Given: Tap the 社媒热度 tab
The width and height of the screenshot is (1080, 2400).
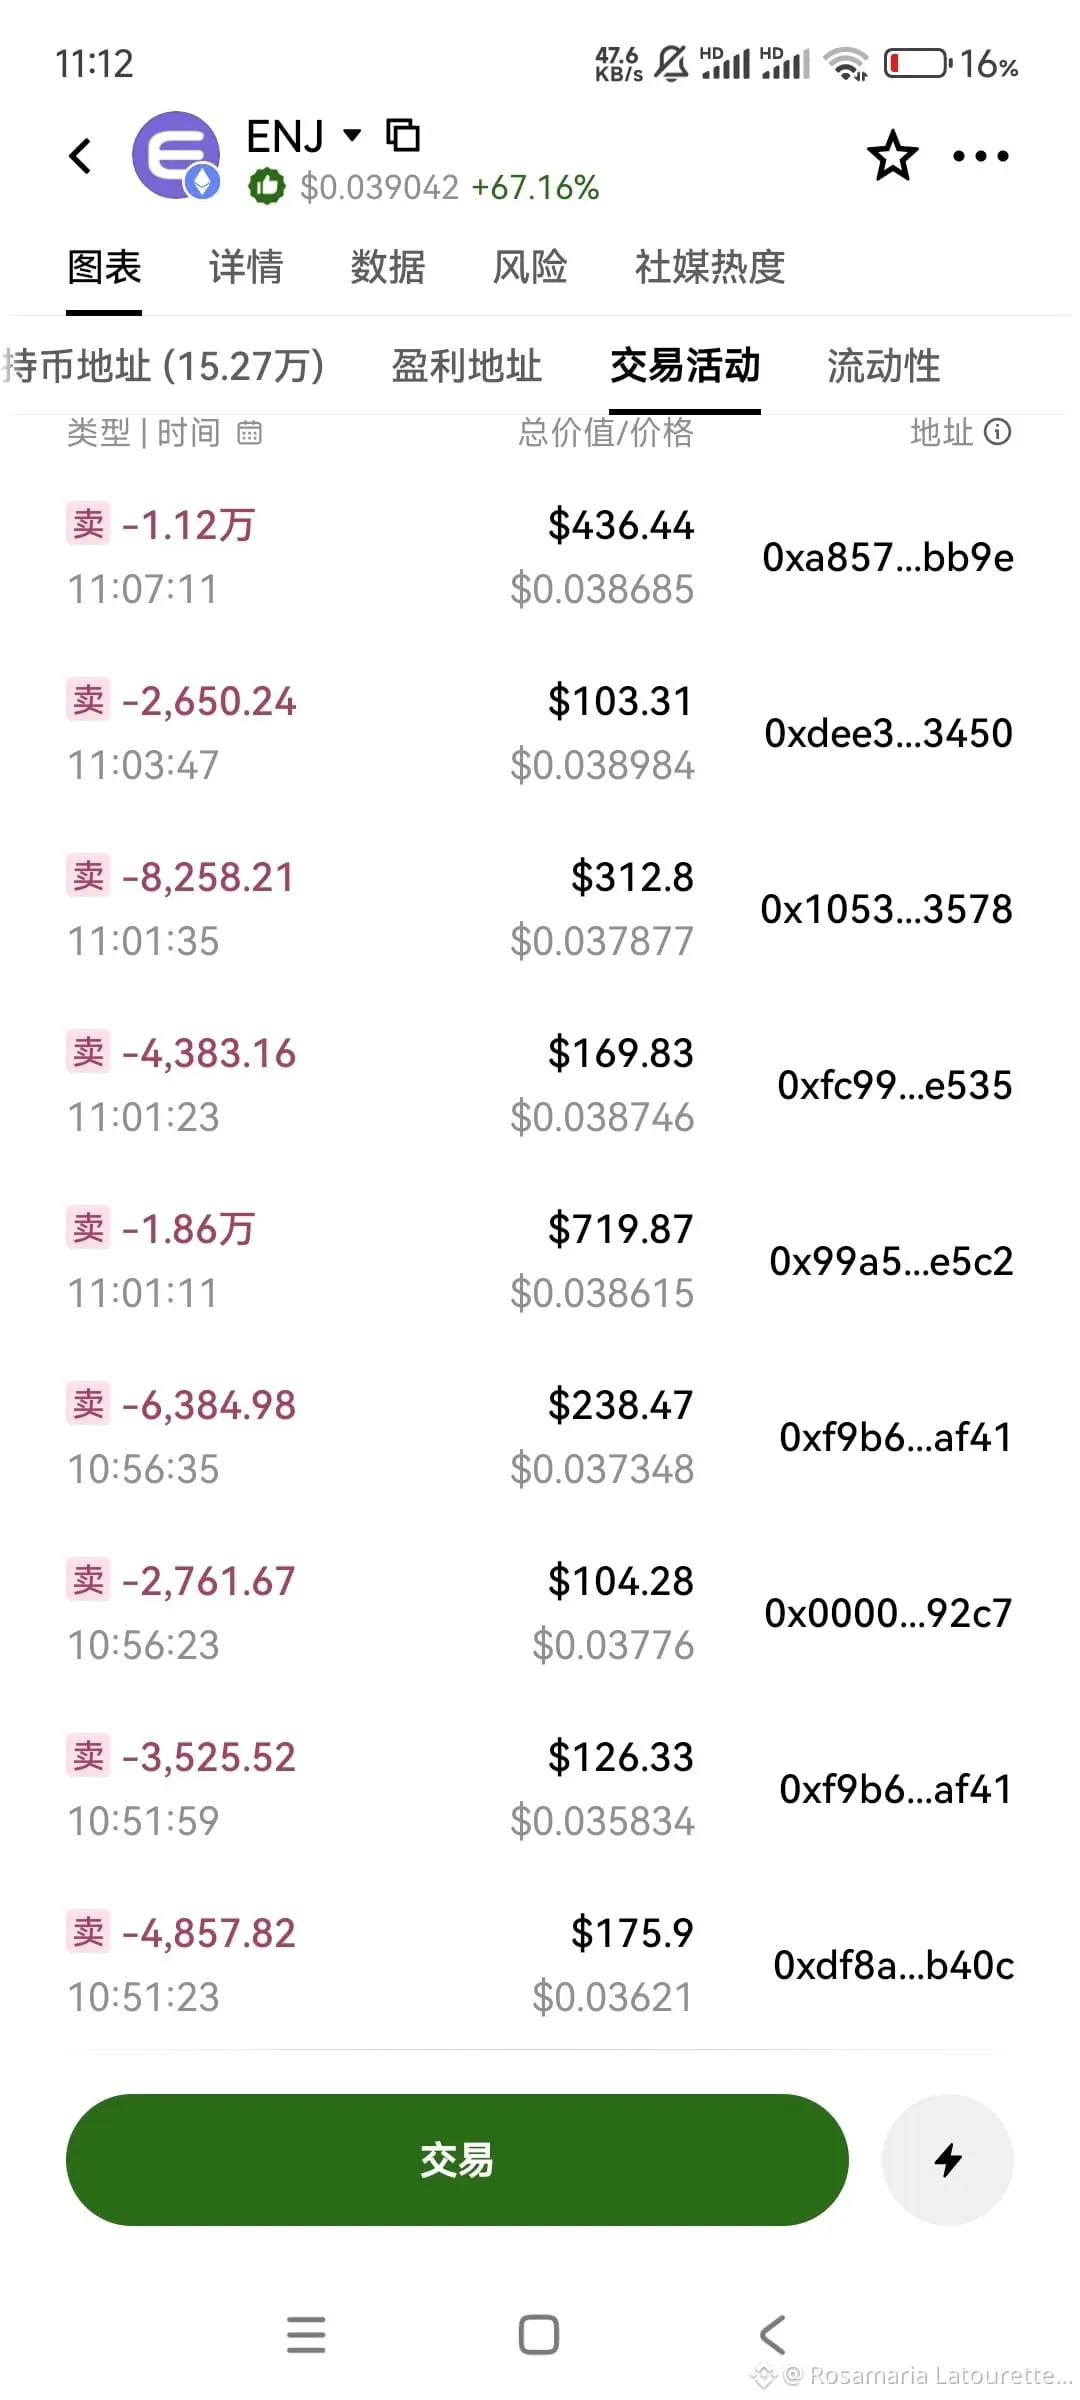Looking at the screenshot, I should coord(709,267).
